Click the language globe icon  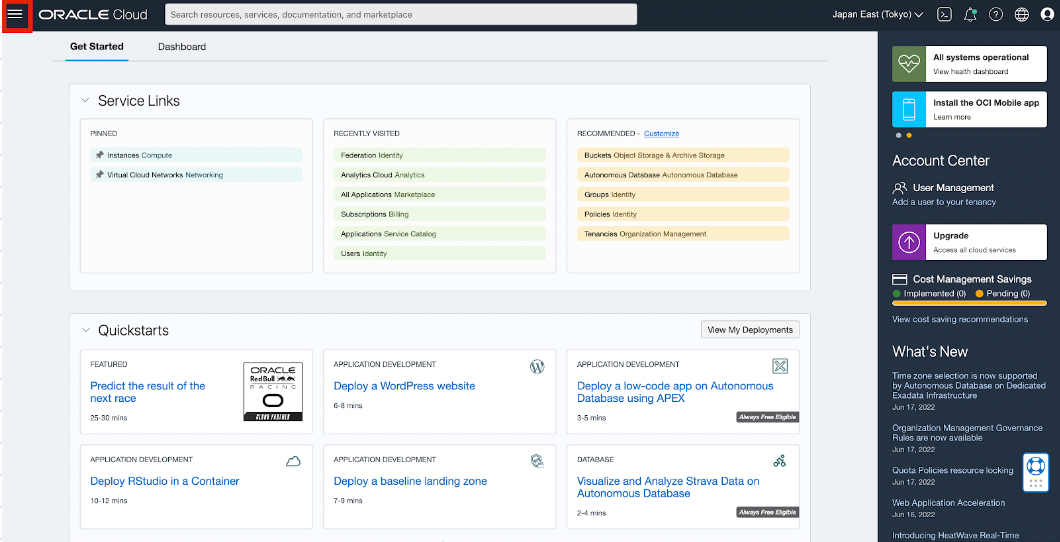coord(1021,15)
